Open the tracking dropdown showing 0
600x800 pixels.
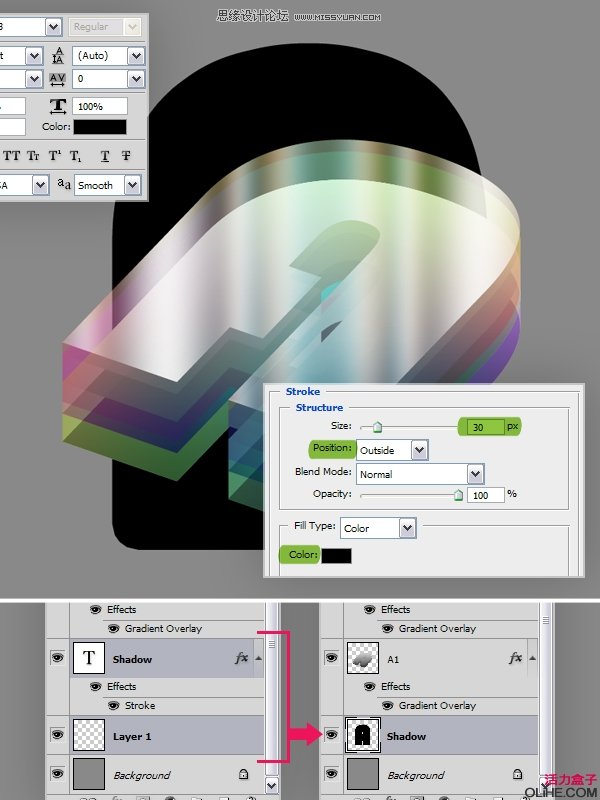coord(136,79)
